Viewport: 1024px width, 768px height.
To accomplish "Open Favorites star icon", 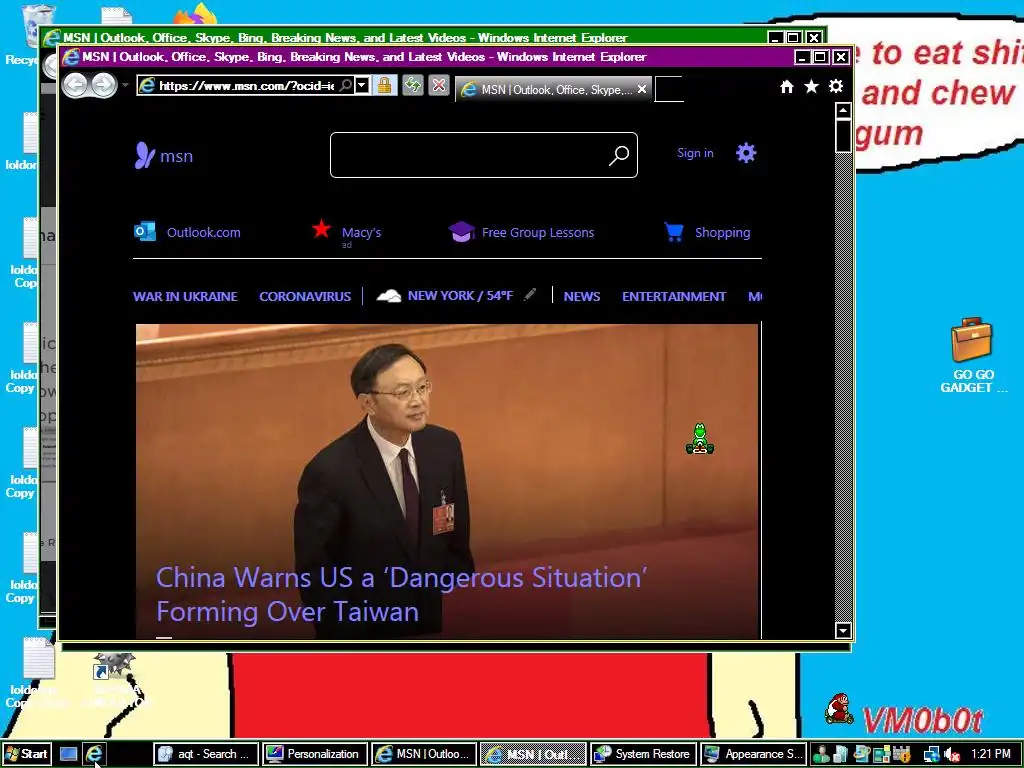I will (x=811, y=86).
